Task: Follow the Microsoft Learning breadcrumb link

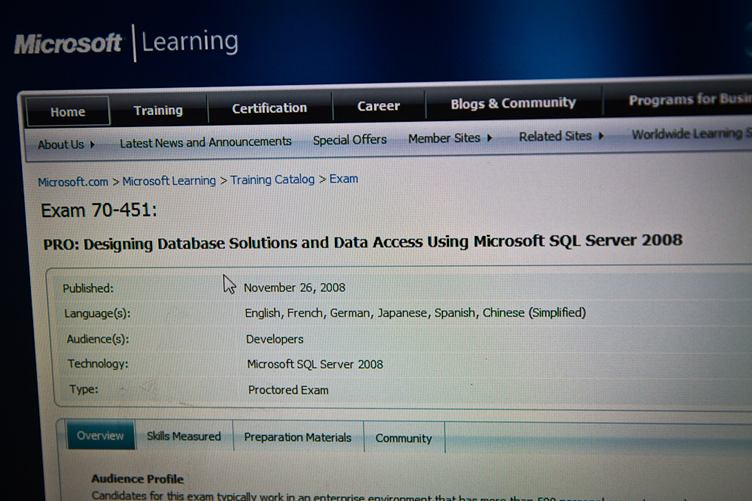Action: (x=169, y=181)
